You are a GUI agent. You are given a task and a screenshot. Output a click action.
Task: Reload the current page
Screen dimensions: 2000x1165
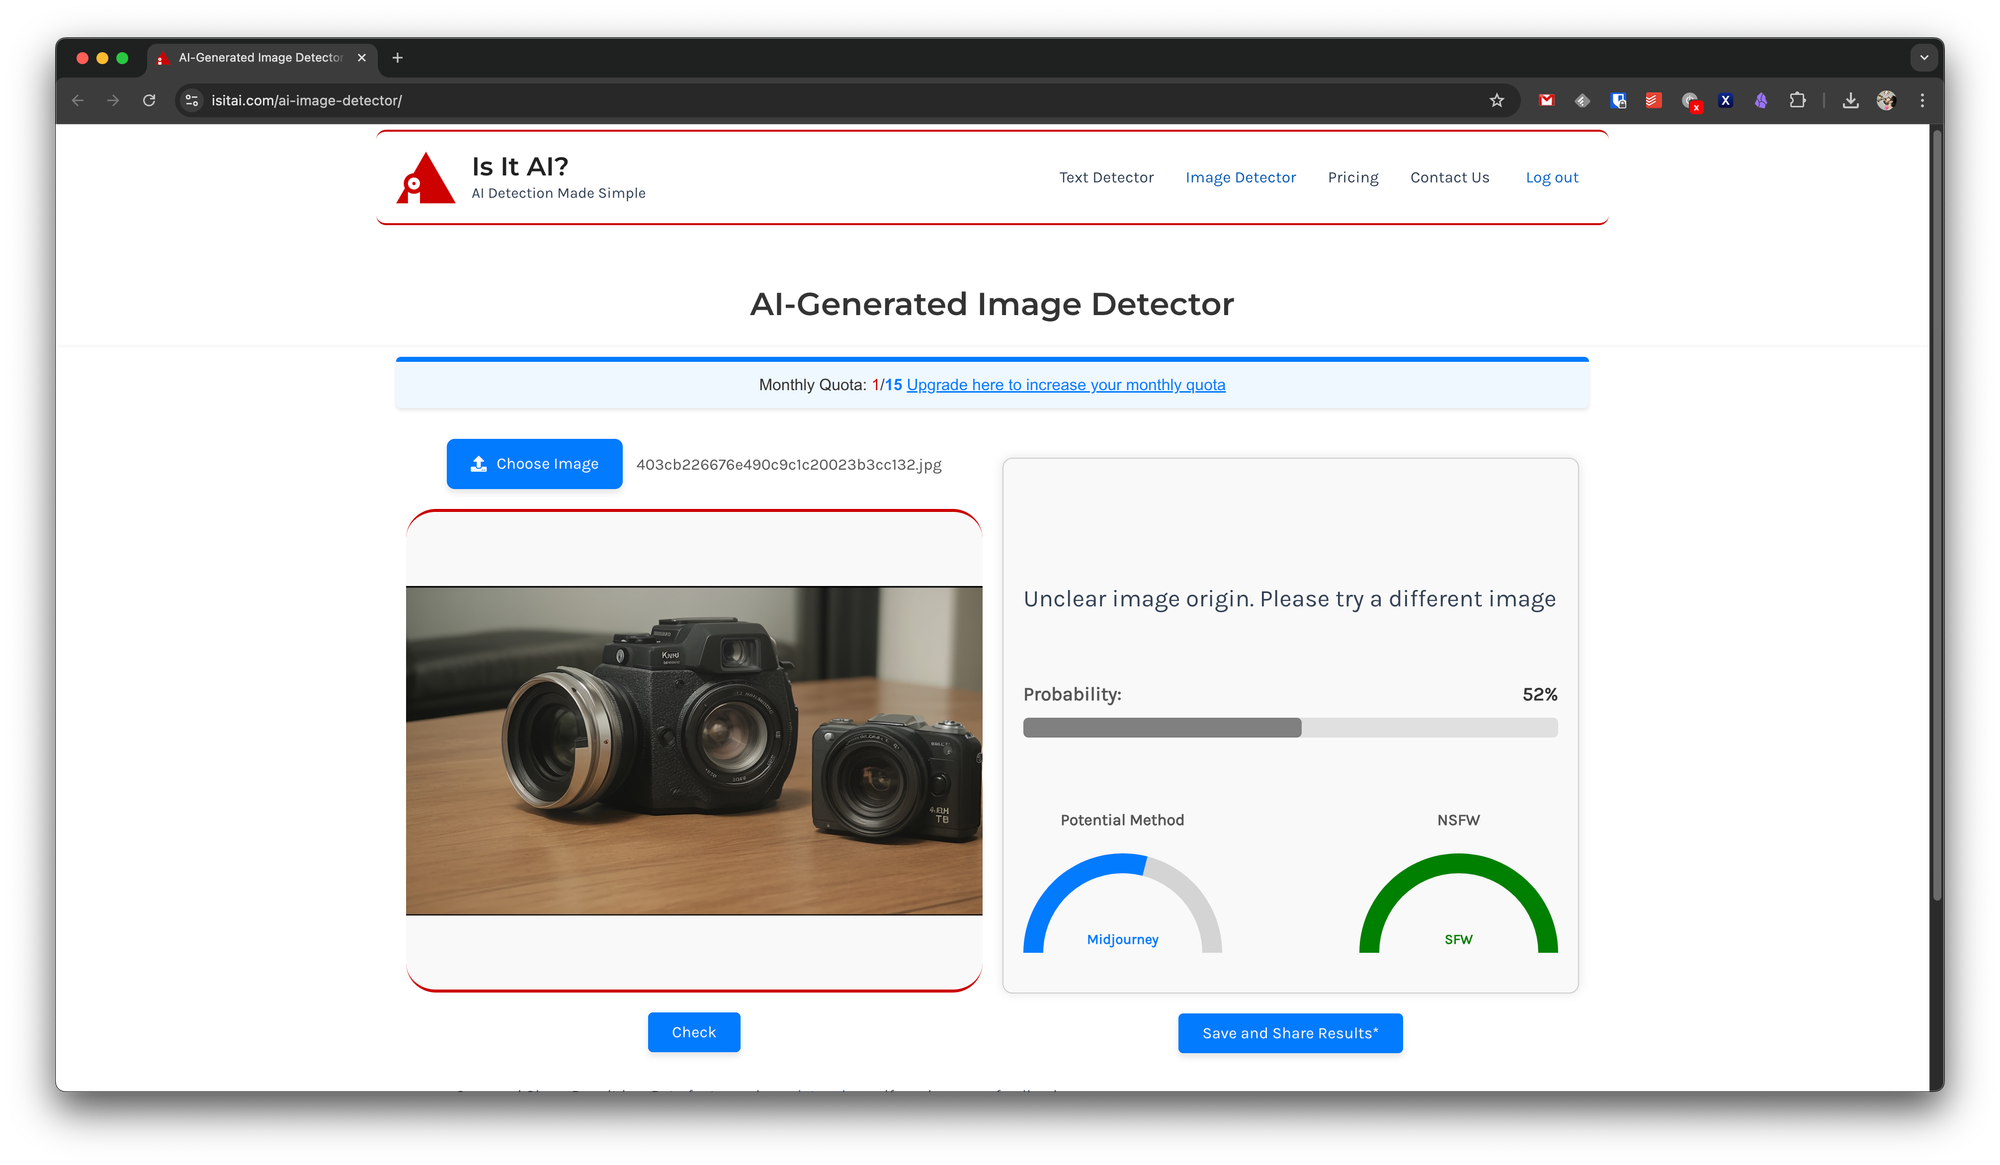point(149,100)
